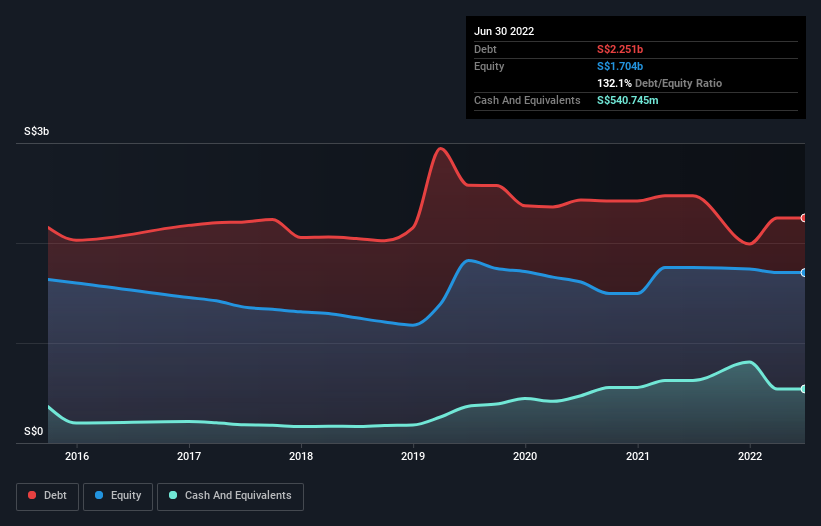Click the S$0 y-axis label
821x526 pixels.
tap(34, 432)
